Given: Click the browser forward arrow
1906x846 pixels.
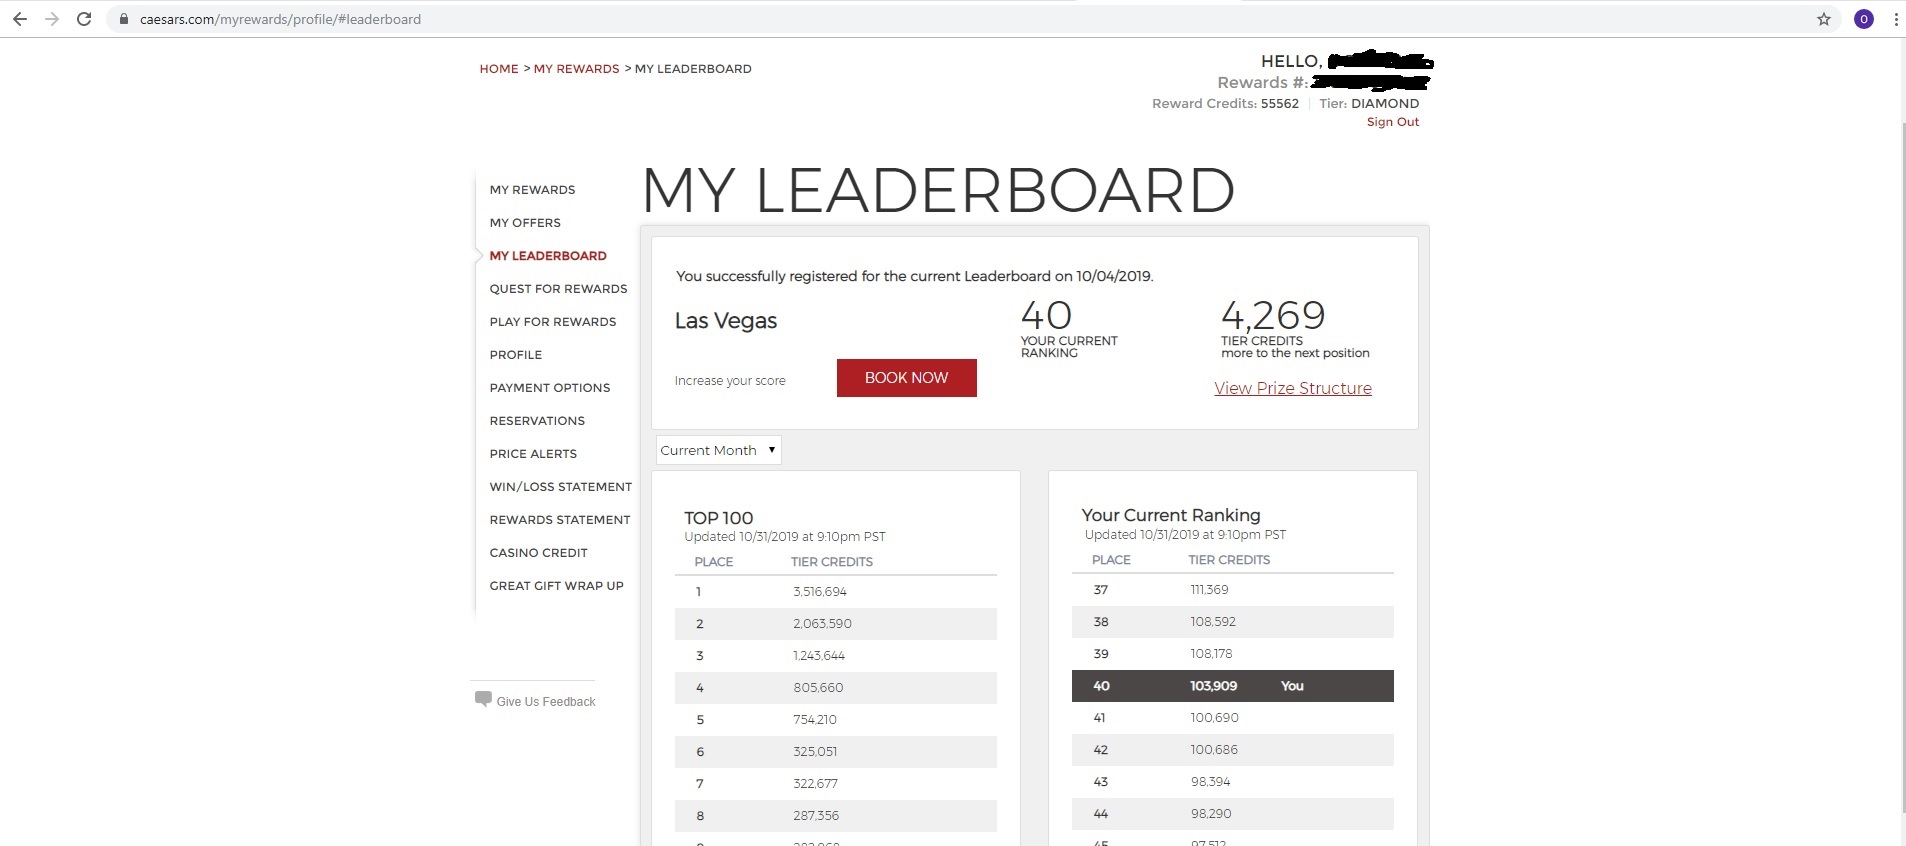Looking at the screenshot, I should pos(52,19).
